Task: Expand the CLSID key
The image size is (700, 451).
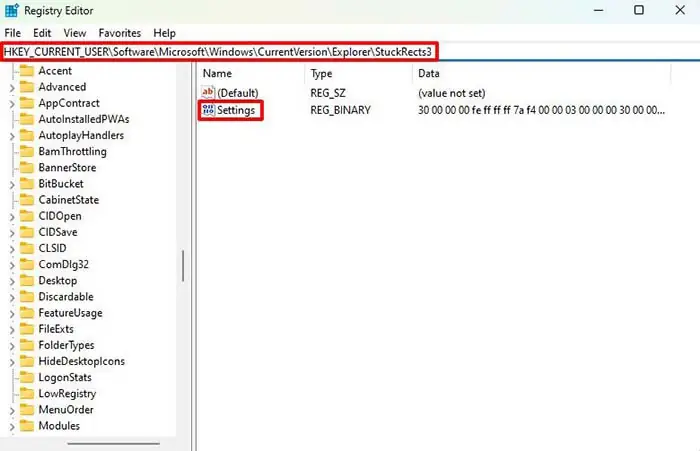Action: 12,249
